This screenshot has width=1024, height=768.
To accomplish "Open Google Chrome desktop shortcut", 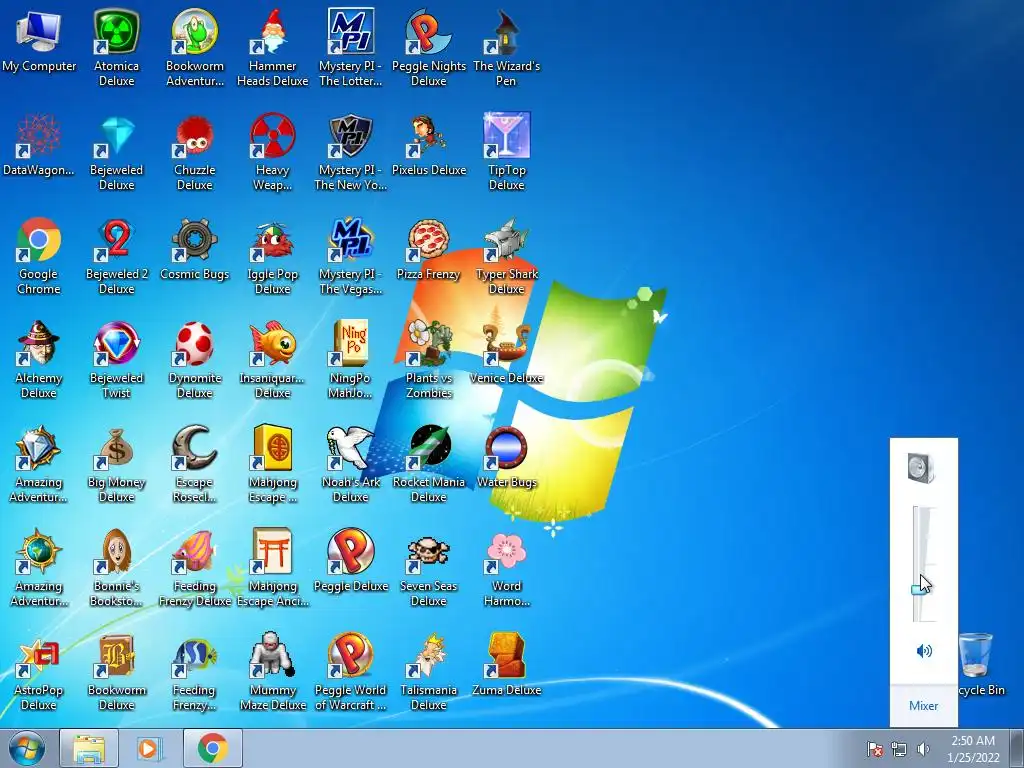I will [39, 255].
